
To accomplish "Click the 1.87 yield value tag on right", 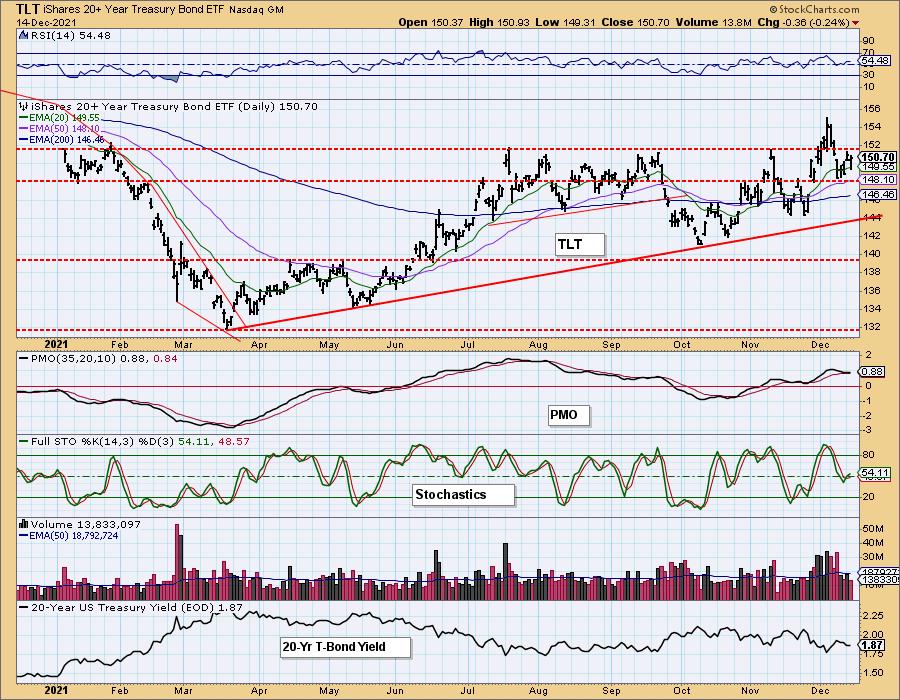I will 871,645.
